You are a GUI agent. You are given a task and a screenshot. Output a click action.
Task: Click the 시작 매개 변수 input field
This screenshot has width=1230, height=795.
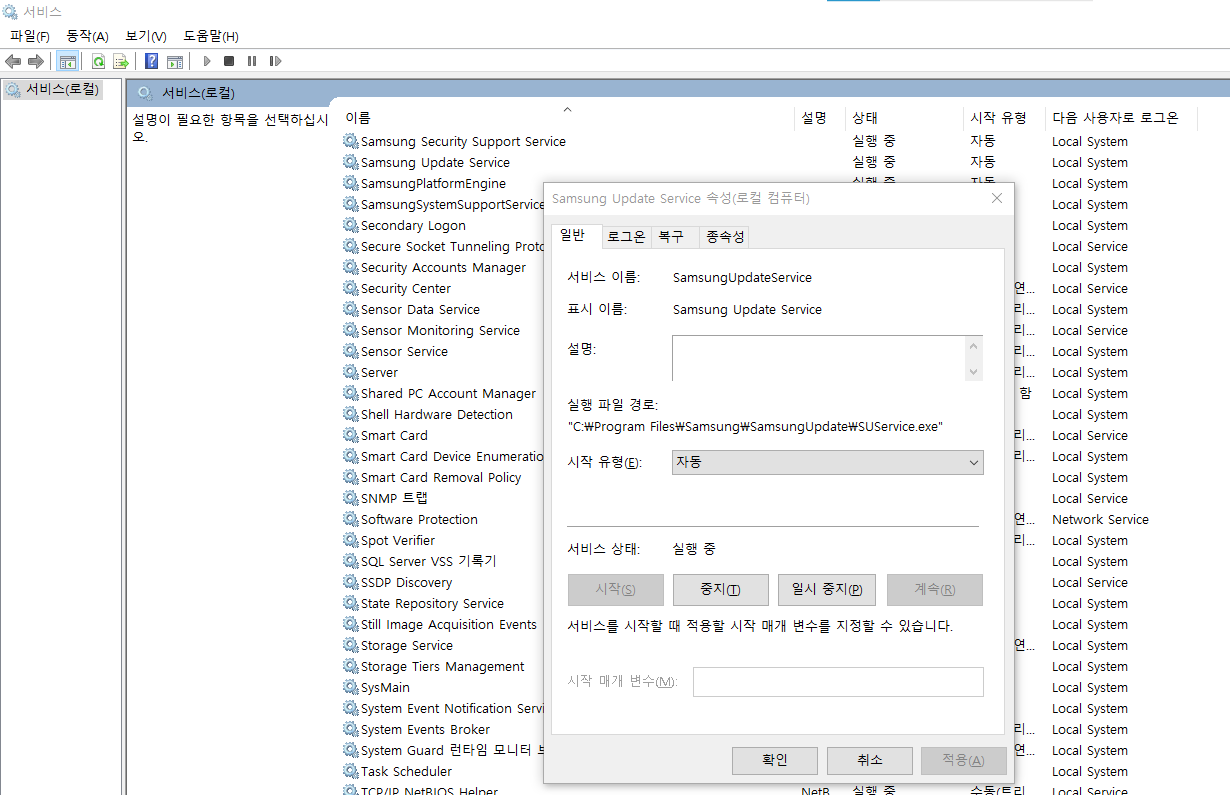point(838,682)
